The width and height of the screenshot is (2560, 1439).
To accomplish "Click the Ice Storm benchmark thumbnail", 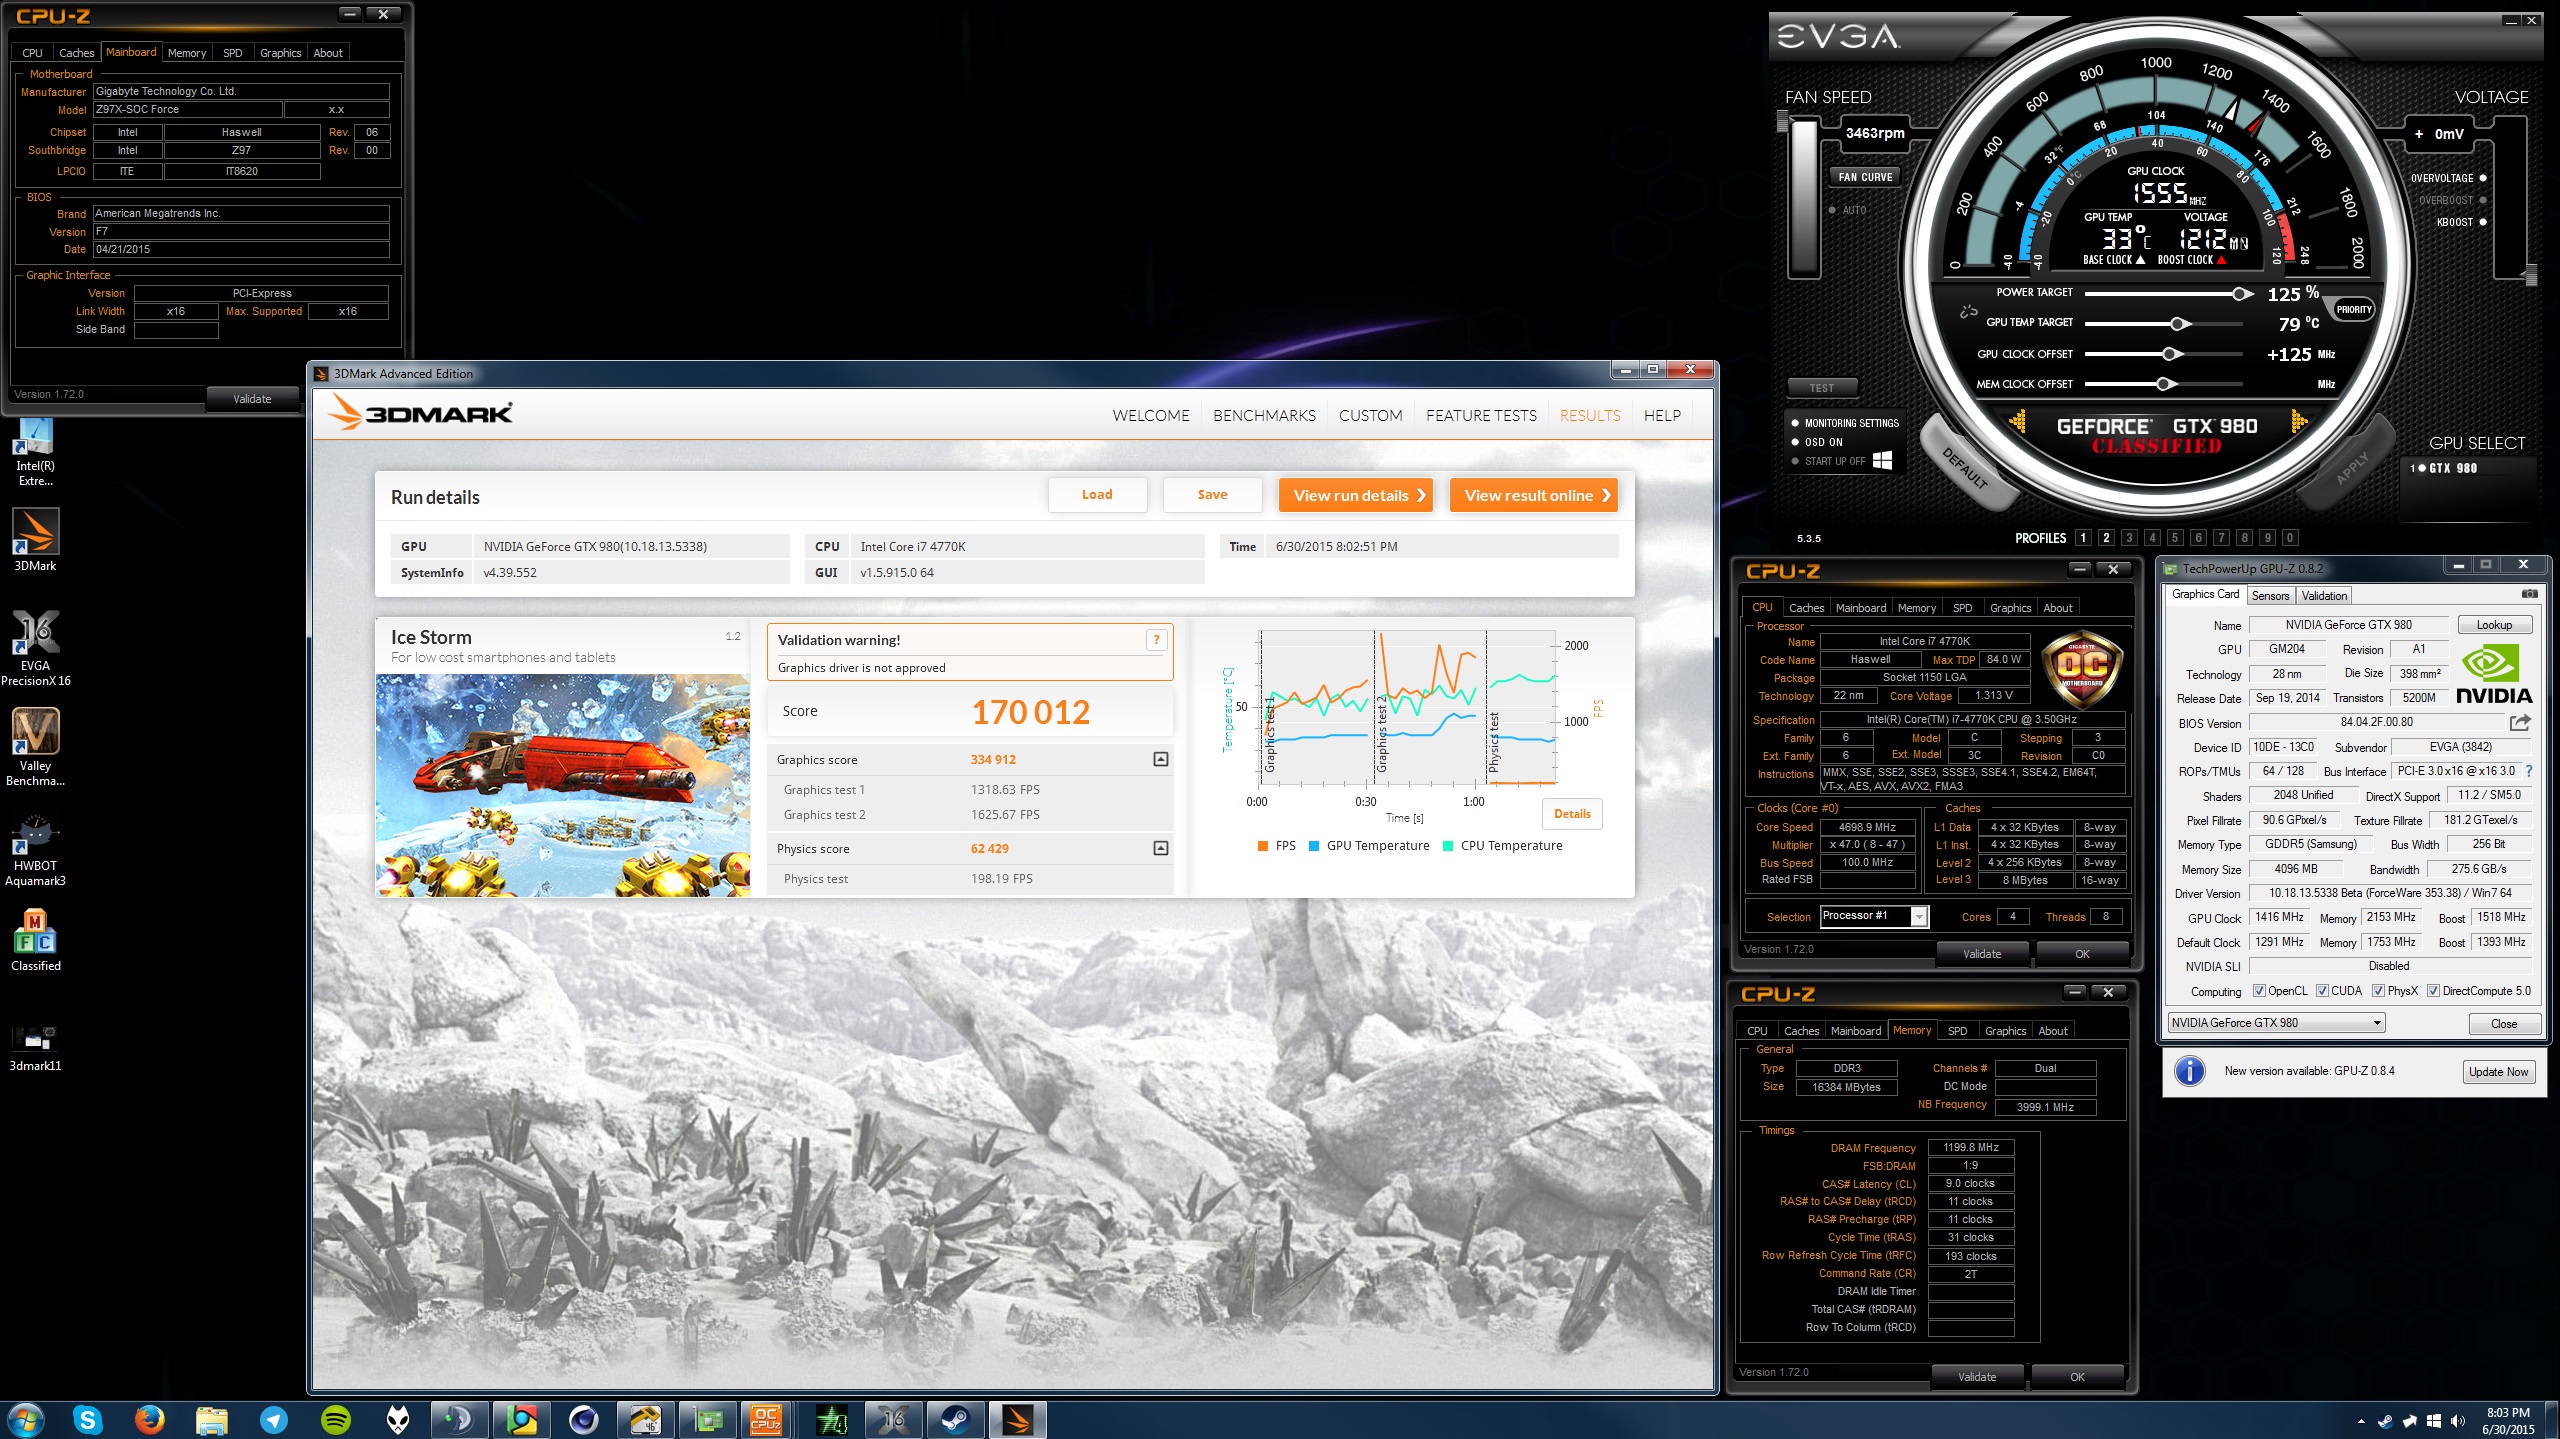I will [563, 785].
